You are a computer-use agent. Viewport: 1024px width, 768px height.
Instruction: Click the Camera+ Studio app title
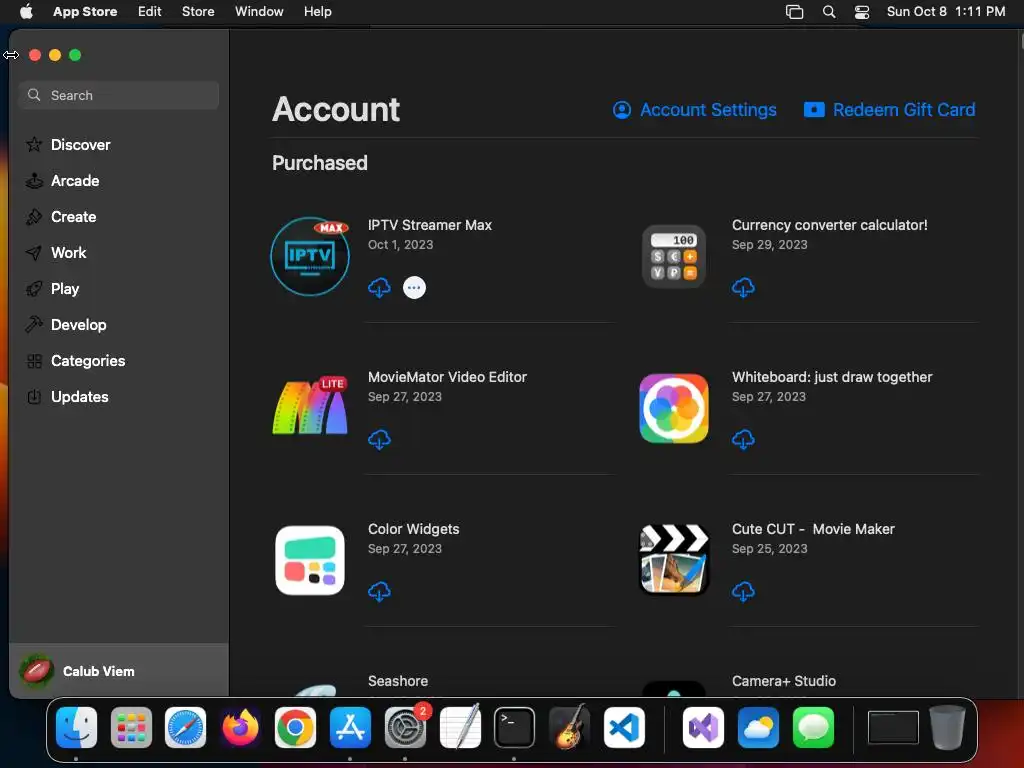[784, 681]
